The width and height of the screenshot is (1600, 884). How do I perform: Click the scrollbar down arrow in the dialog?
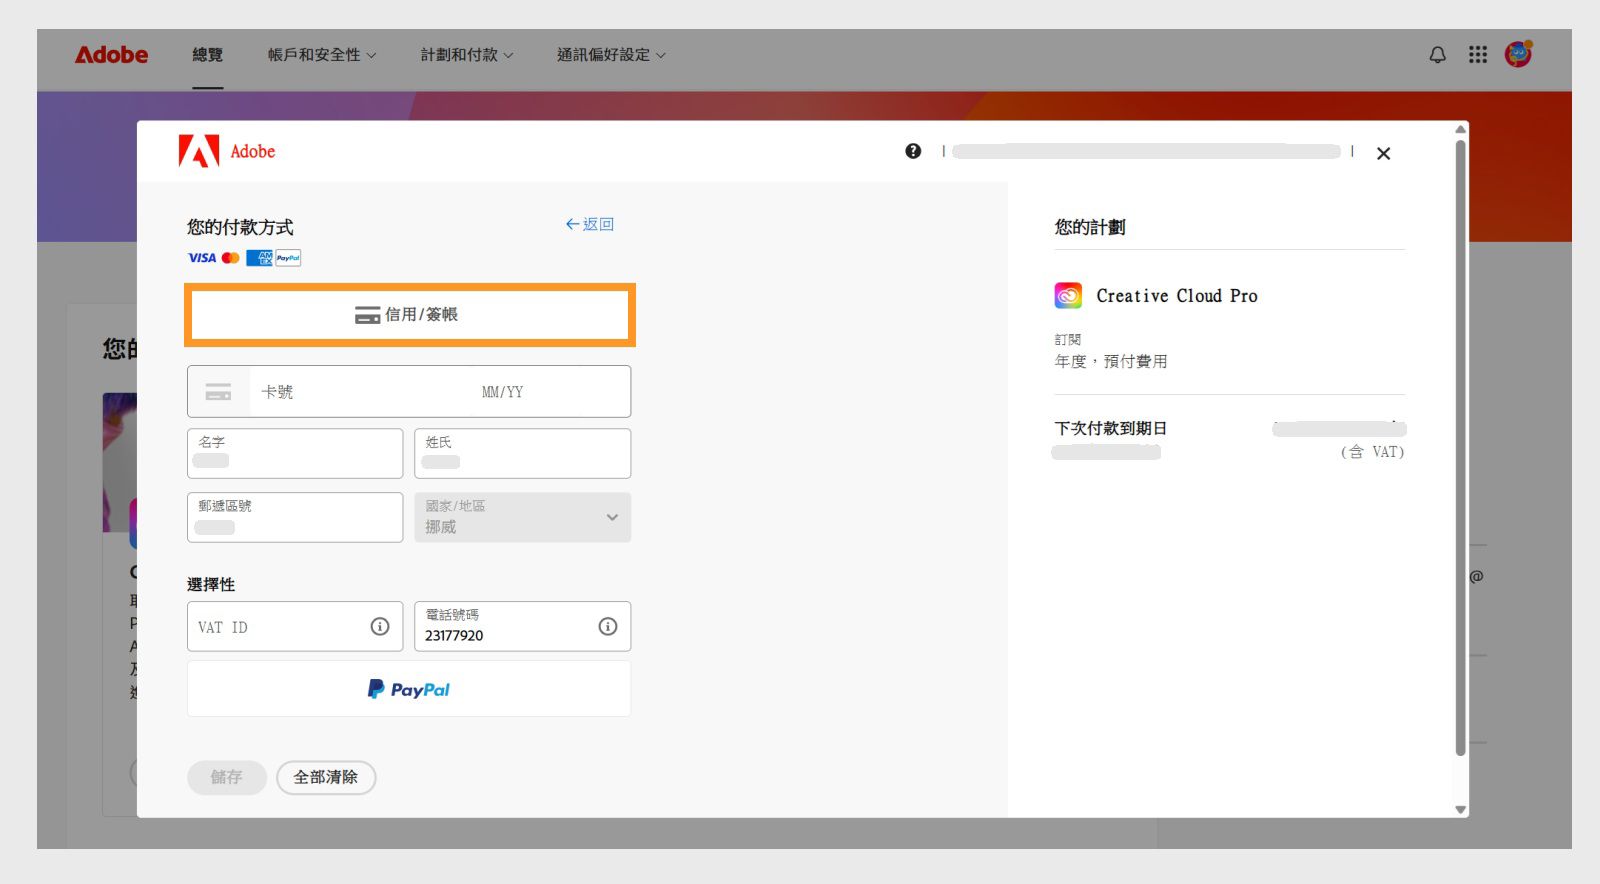pyautogui.click(x=1461, y=809)
